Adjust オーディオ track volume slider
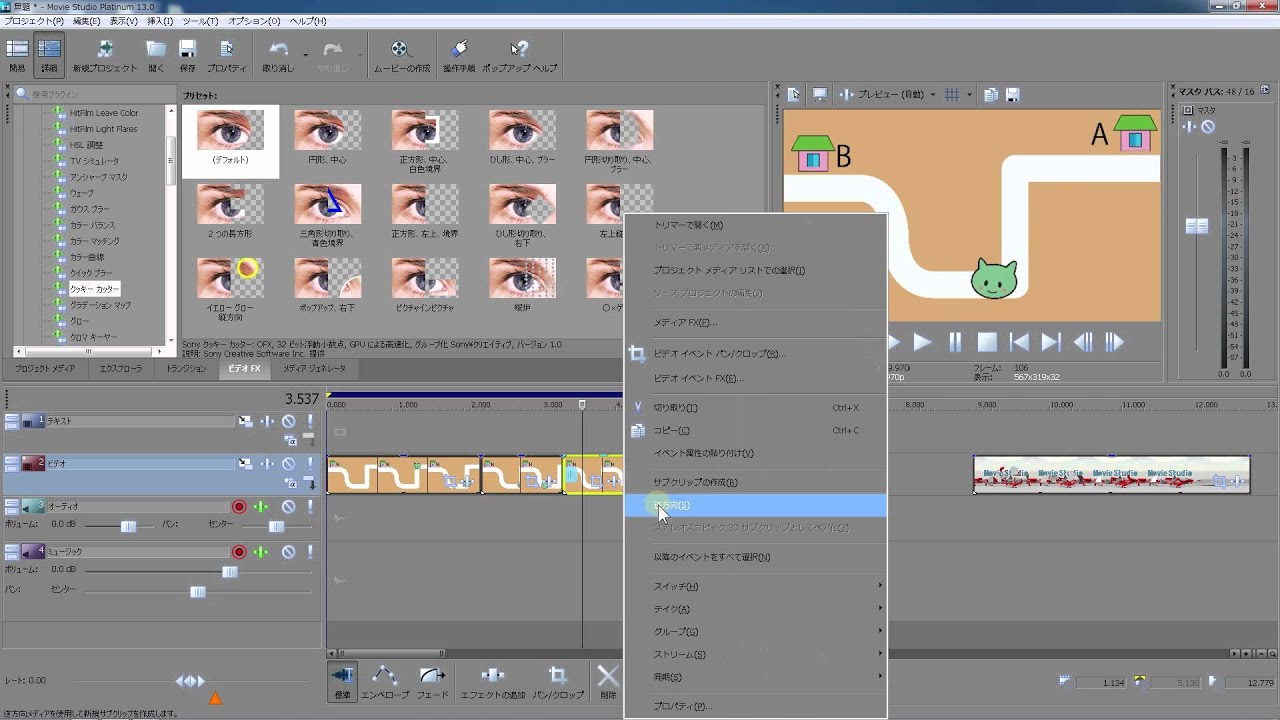Screen dimensions: 1280x720 (x=128, y=527)
